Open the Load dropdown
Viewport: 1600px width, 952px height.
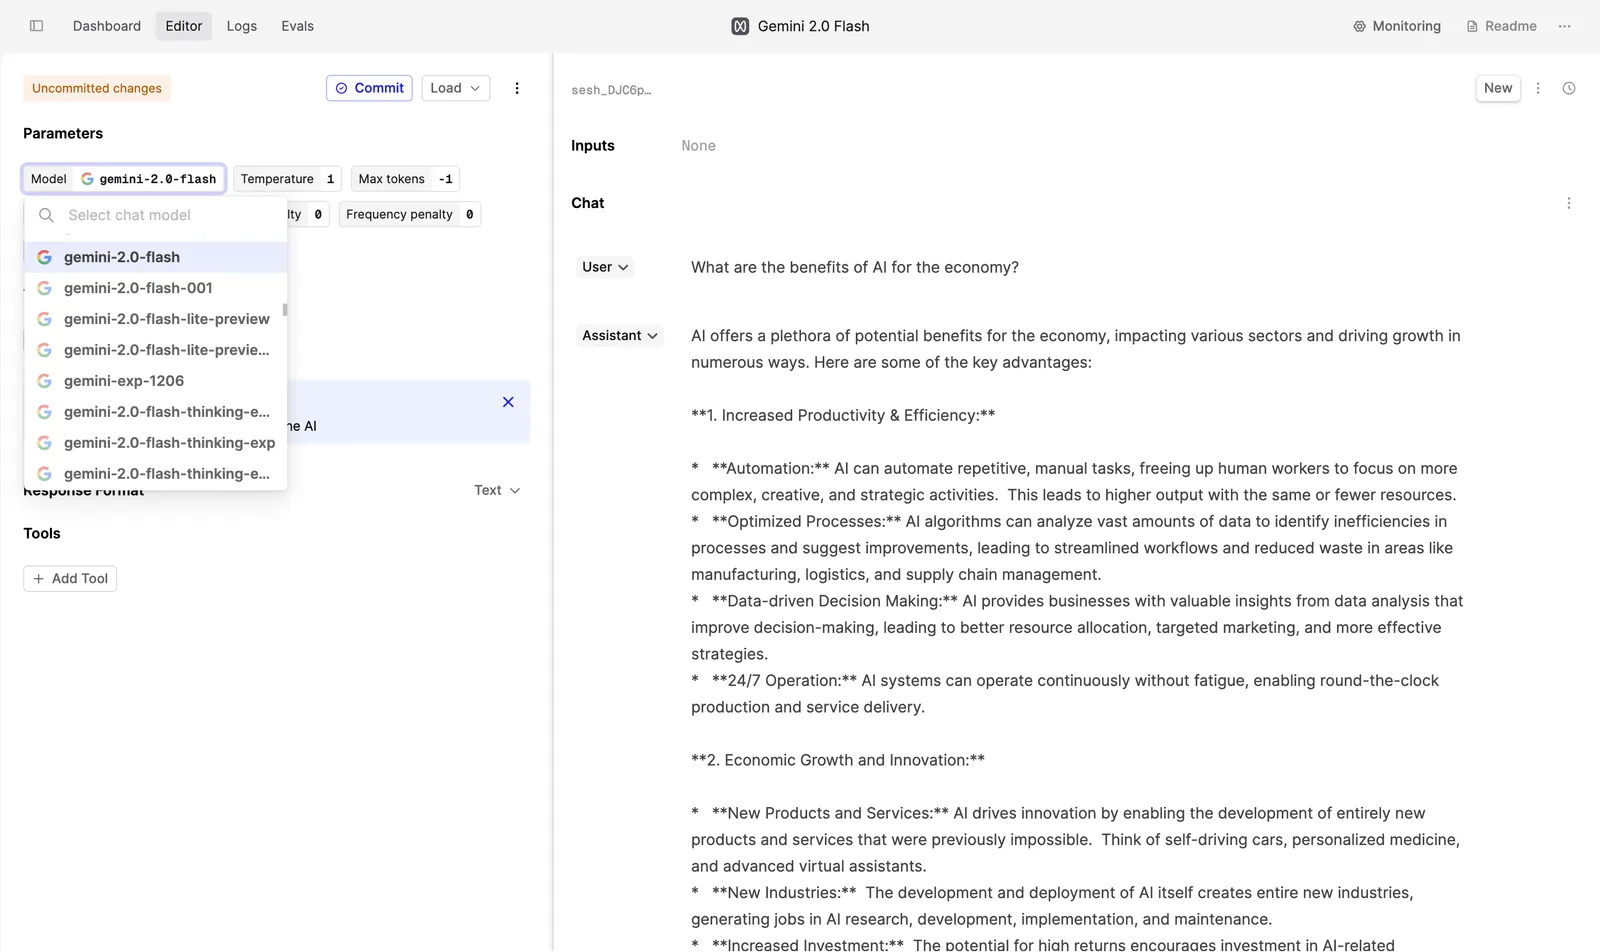tap(455, 88)
